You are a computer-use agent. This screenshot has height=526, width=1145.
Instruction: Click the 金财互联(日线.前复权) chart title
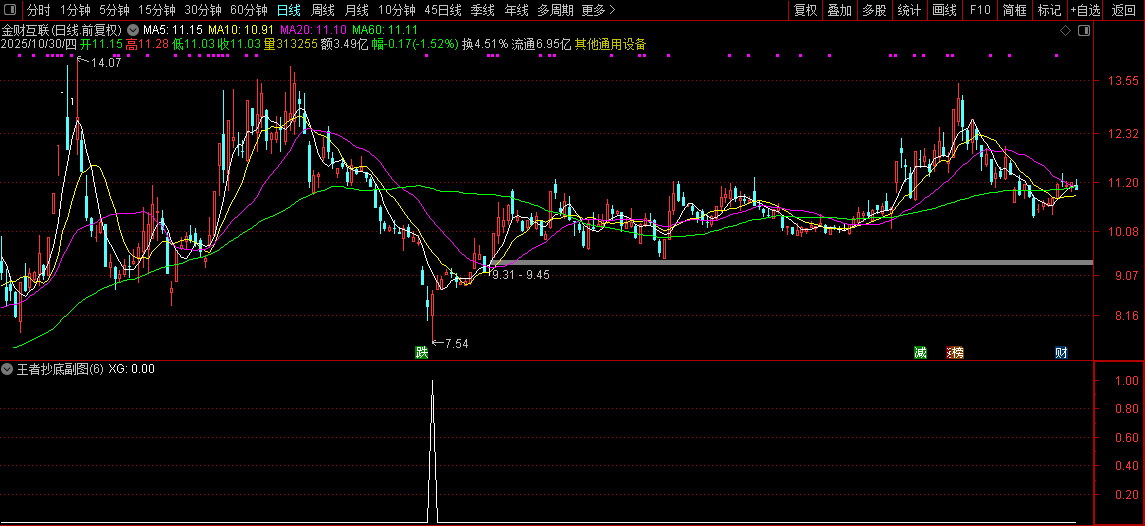point(61,31)
